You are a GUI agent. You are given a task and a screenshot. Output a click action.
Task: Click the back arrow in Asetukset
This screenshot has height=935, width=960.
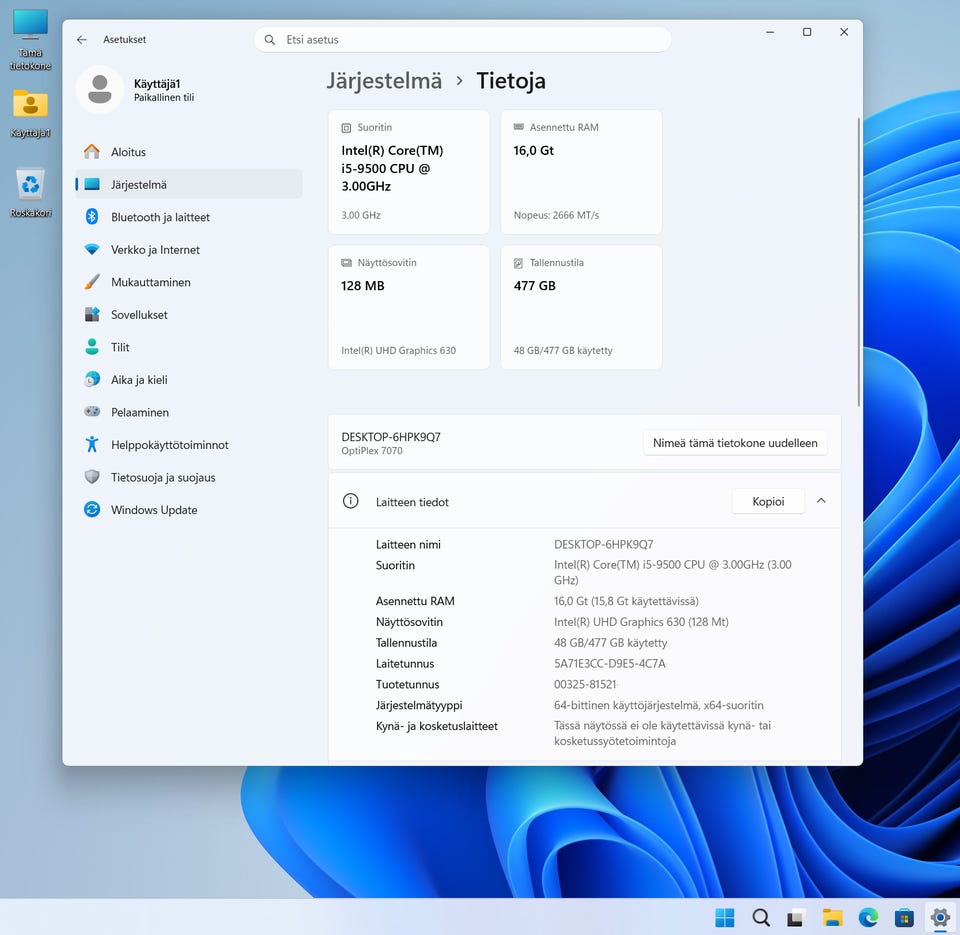[81, 40]
